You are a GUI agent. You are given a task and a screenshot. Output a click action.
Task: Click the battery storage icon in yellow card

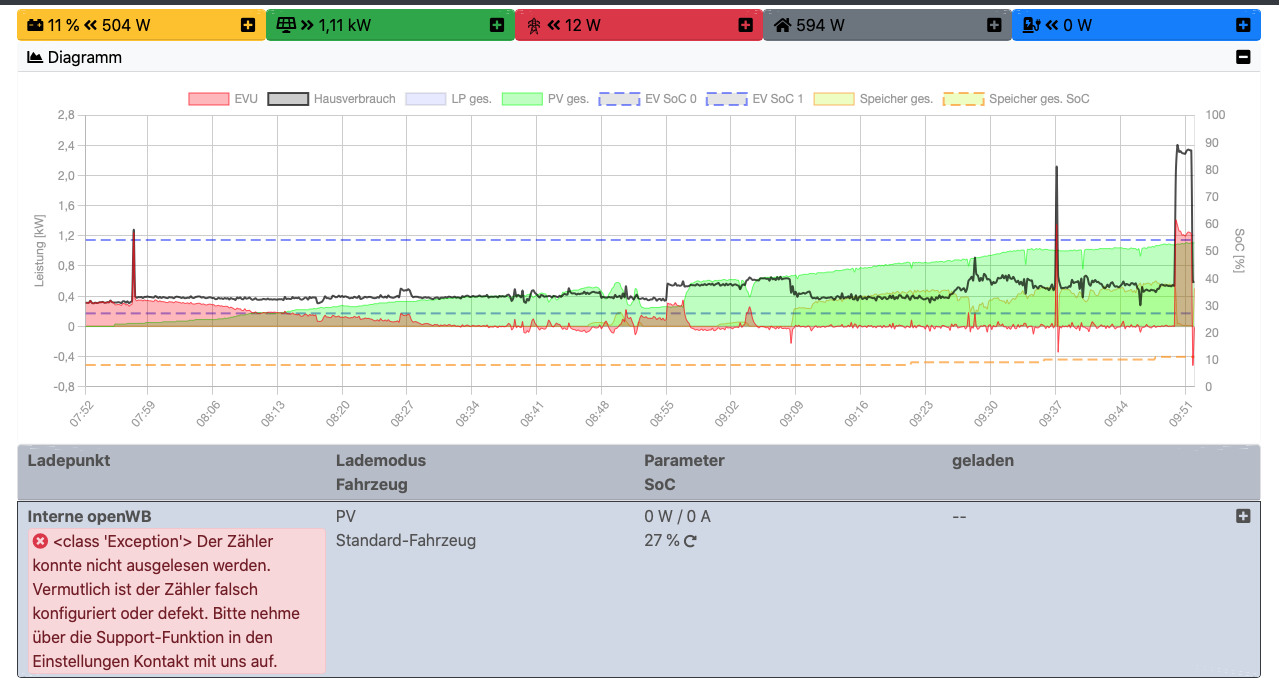[x=35, y=25]
